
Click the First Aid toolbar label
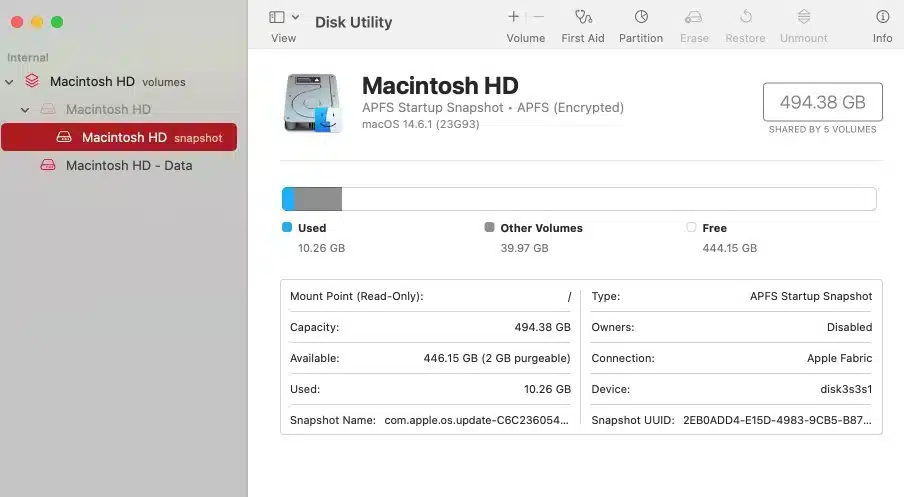[x=583, y=38]
